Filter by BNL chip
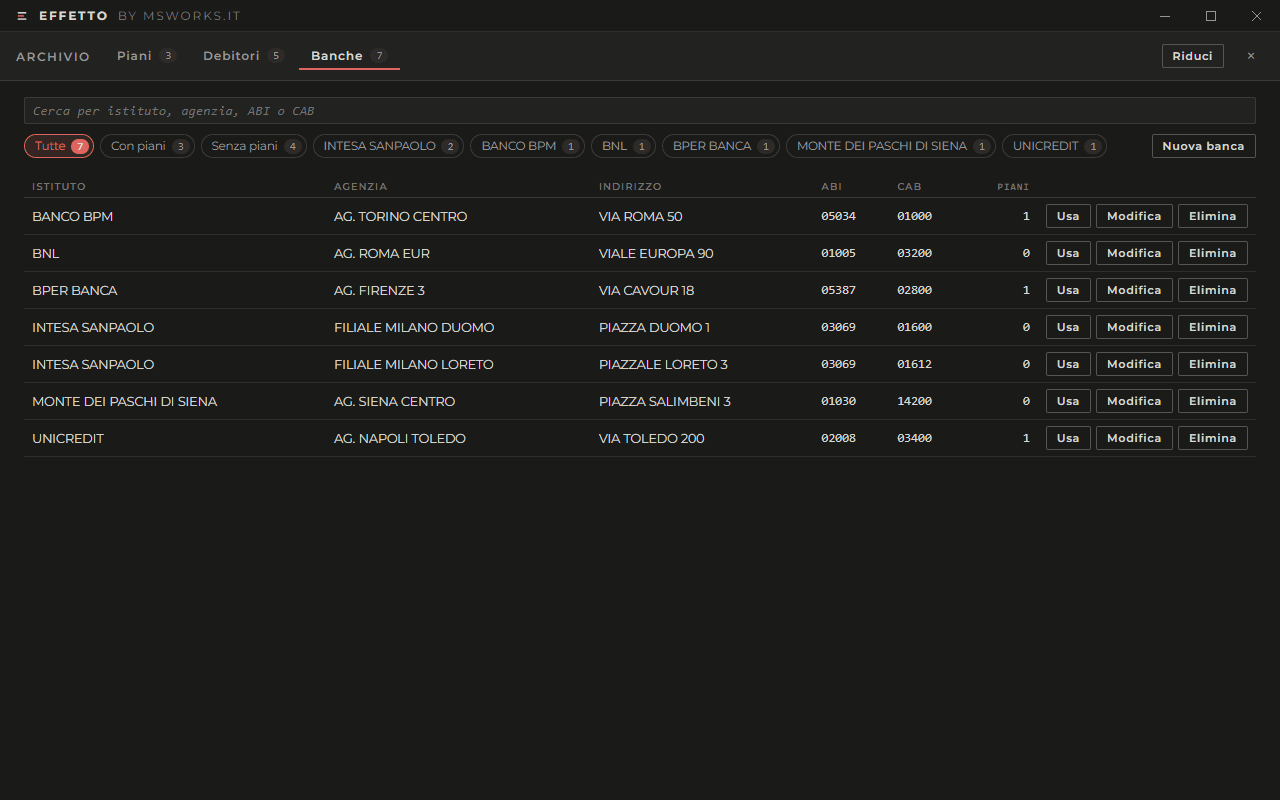The height and width of the screenshot is (800, 1280). pyautogui.click(x=623, y=146)
